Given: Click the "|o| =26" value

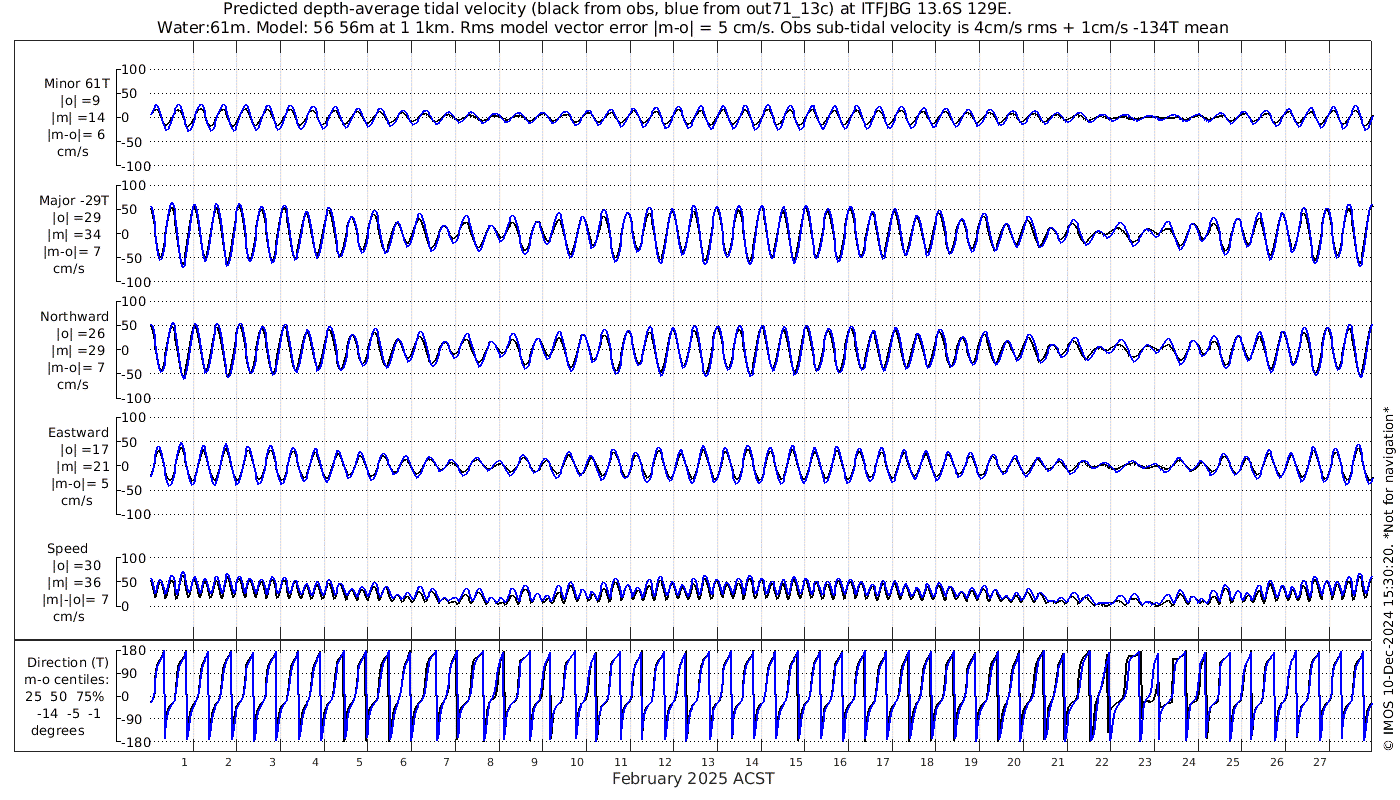Looking at the screenshot, I should pos(79,334).
